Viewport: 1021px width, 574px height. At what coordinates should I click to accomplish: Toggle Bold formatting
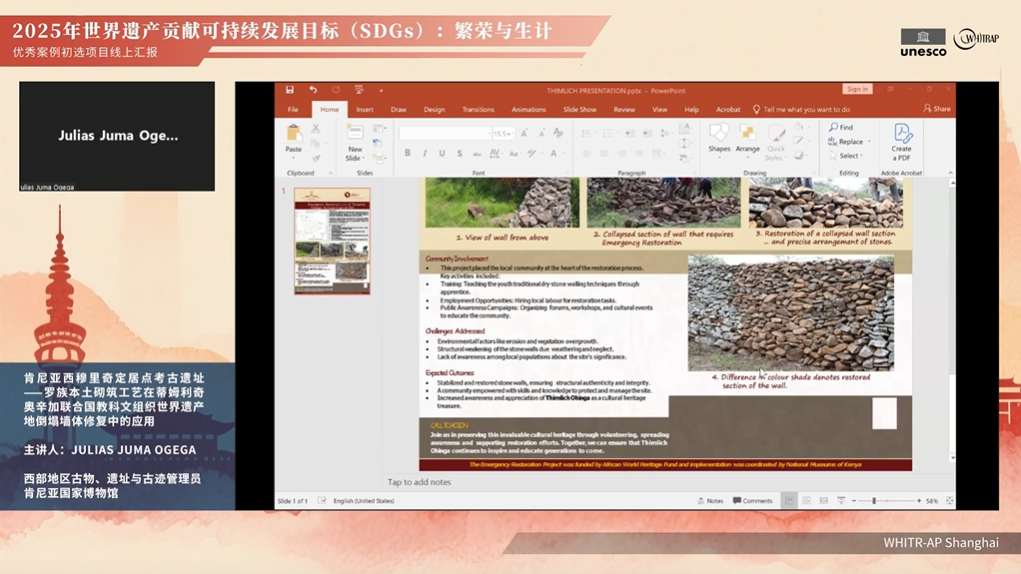pyautogui.click(x=407, y=154)
